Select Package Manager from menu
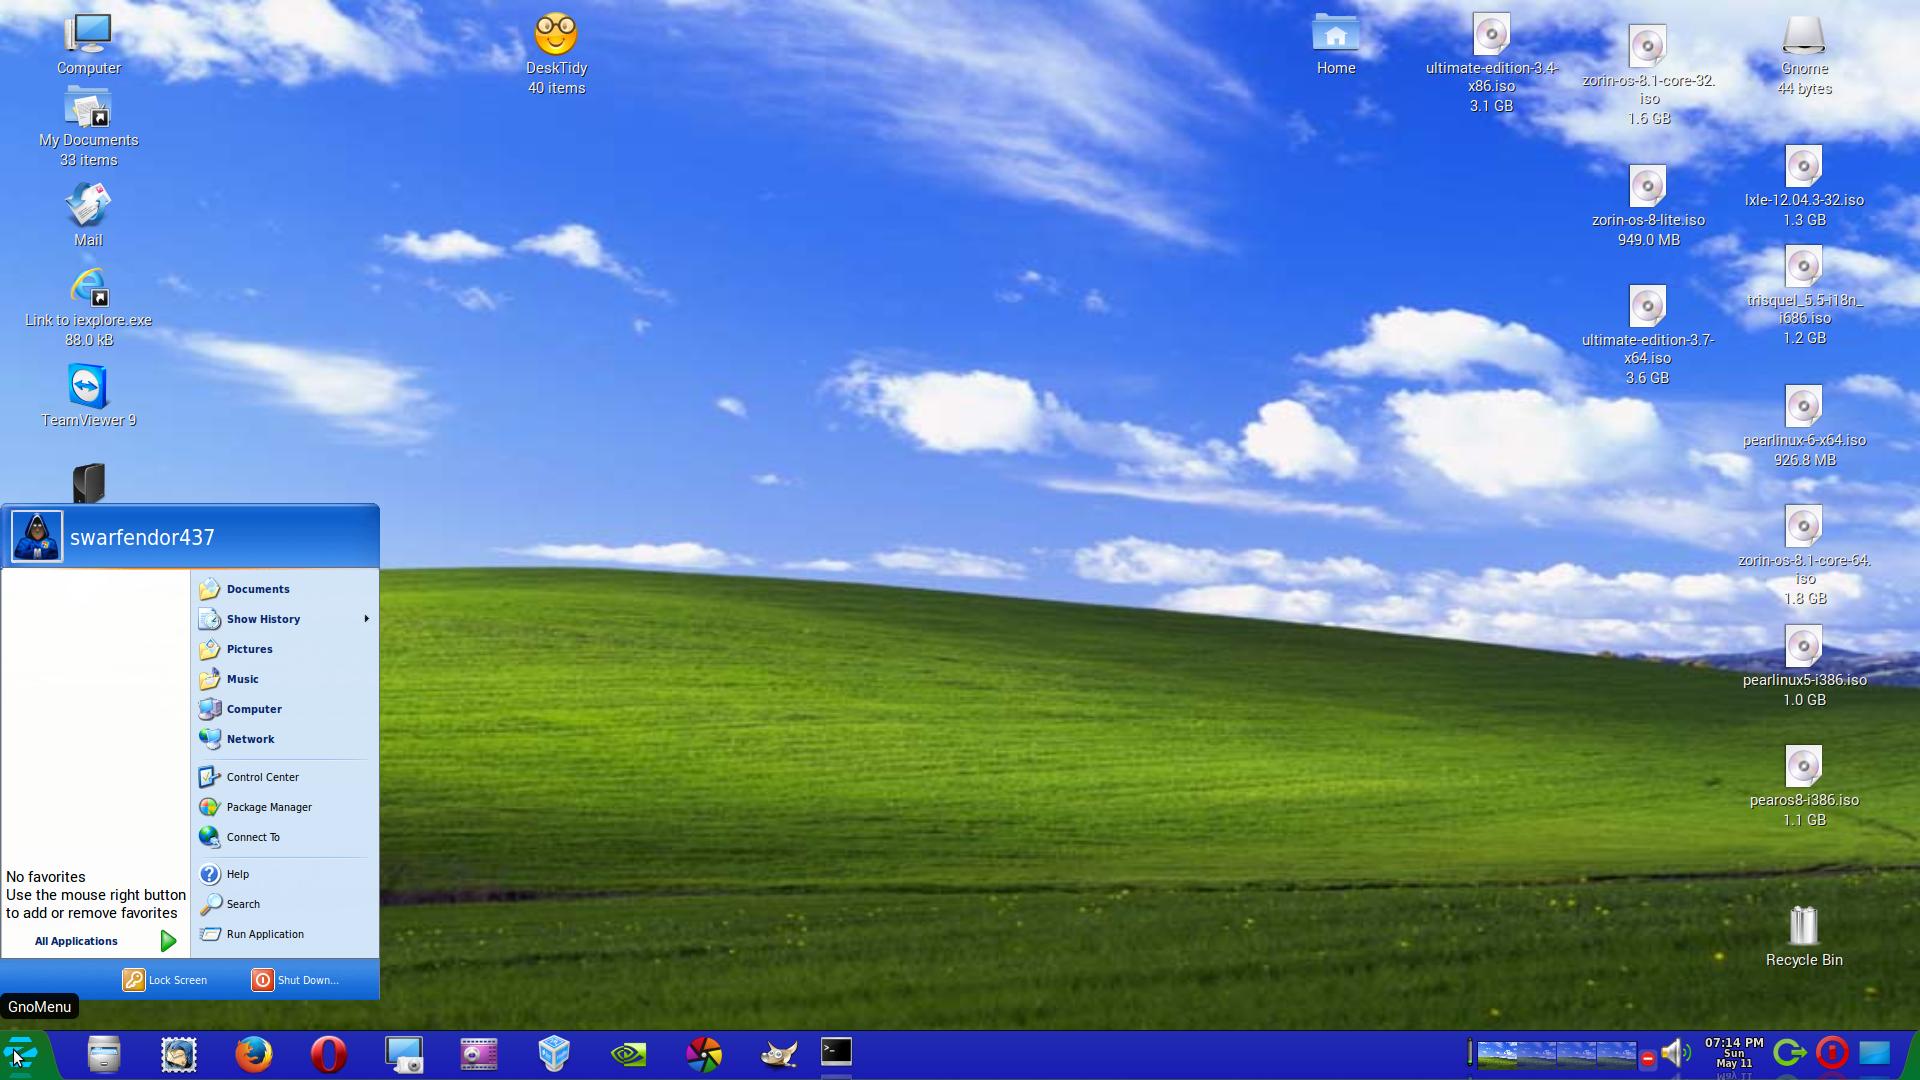Image resolution: width=1920 pixels, height=1080 pixels. (x=268, y=807)
